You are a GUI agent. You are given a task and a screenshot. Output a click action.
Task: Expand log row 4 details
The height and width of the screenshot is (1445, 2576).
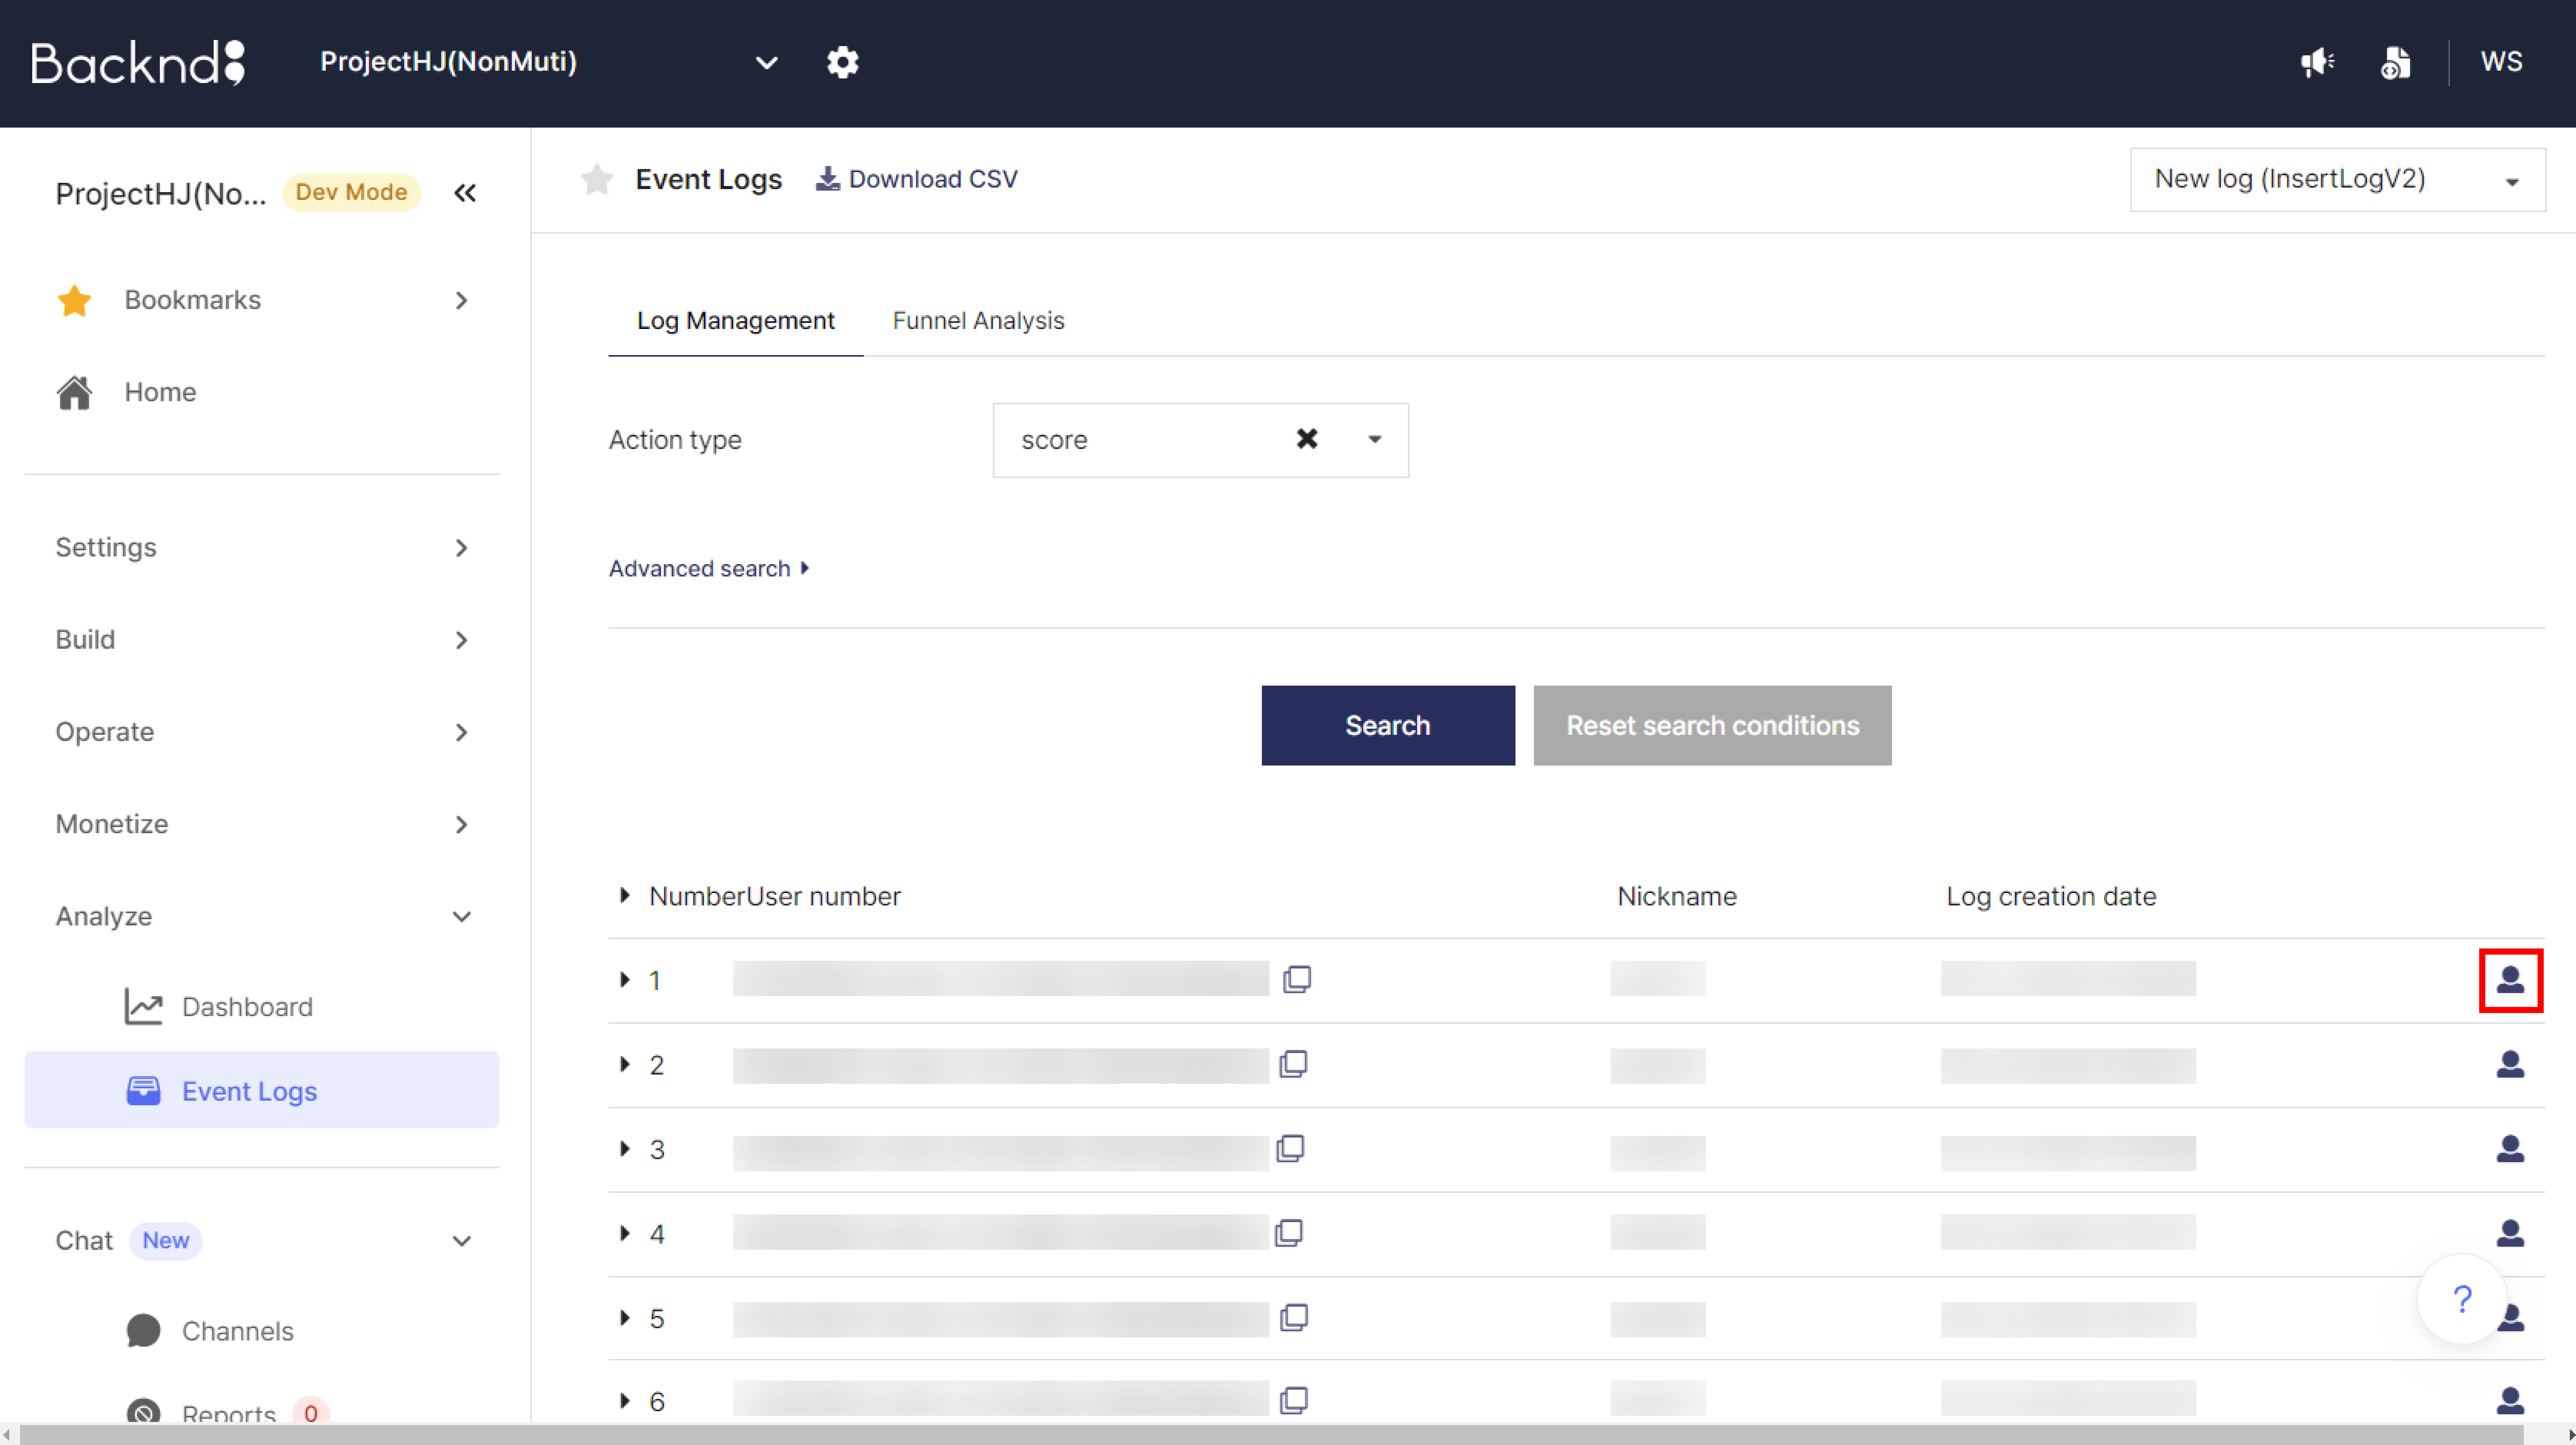[625, 1233]
